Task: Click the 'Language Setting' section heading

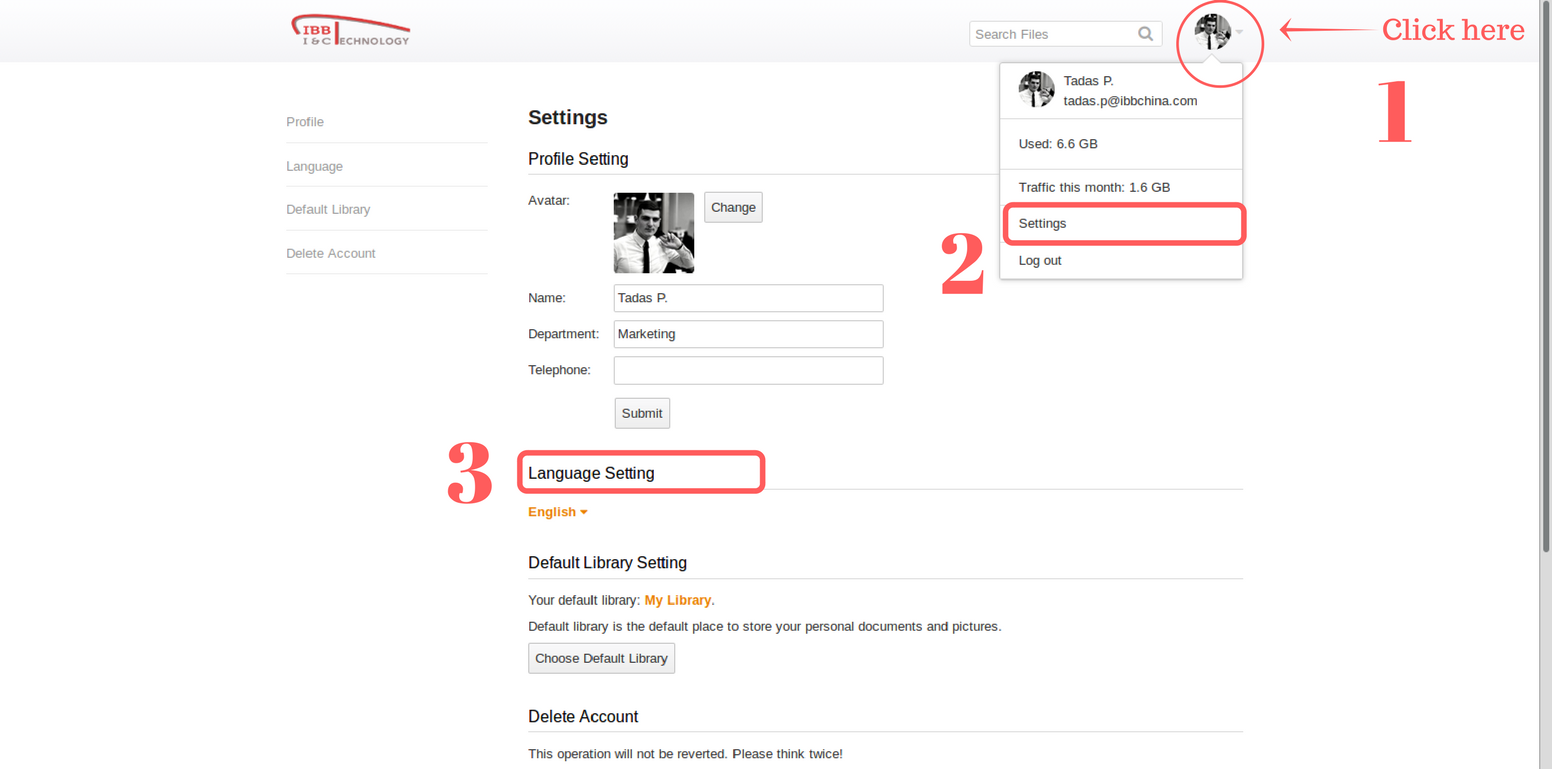Action: 591,473
